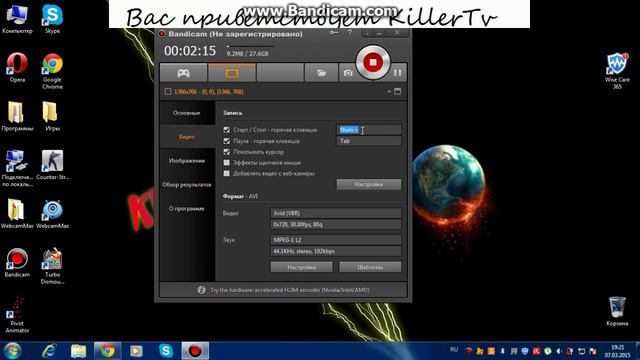640x360 pixels.
Task: Select screen rectangle recording mode icon
Action: pyautogui.click(x=232, y=73)
